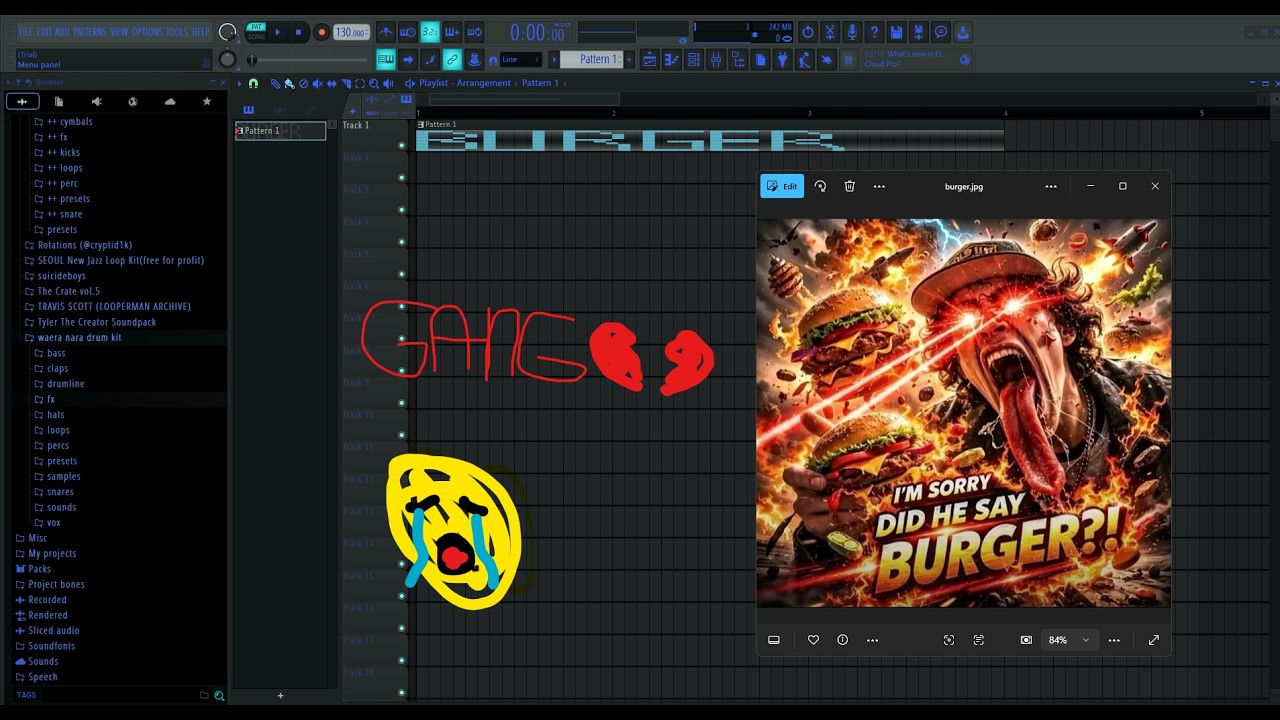Arm recording with the record button

(x=321, y=32)
